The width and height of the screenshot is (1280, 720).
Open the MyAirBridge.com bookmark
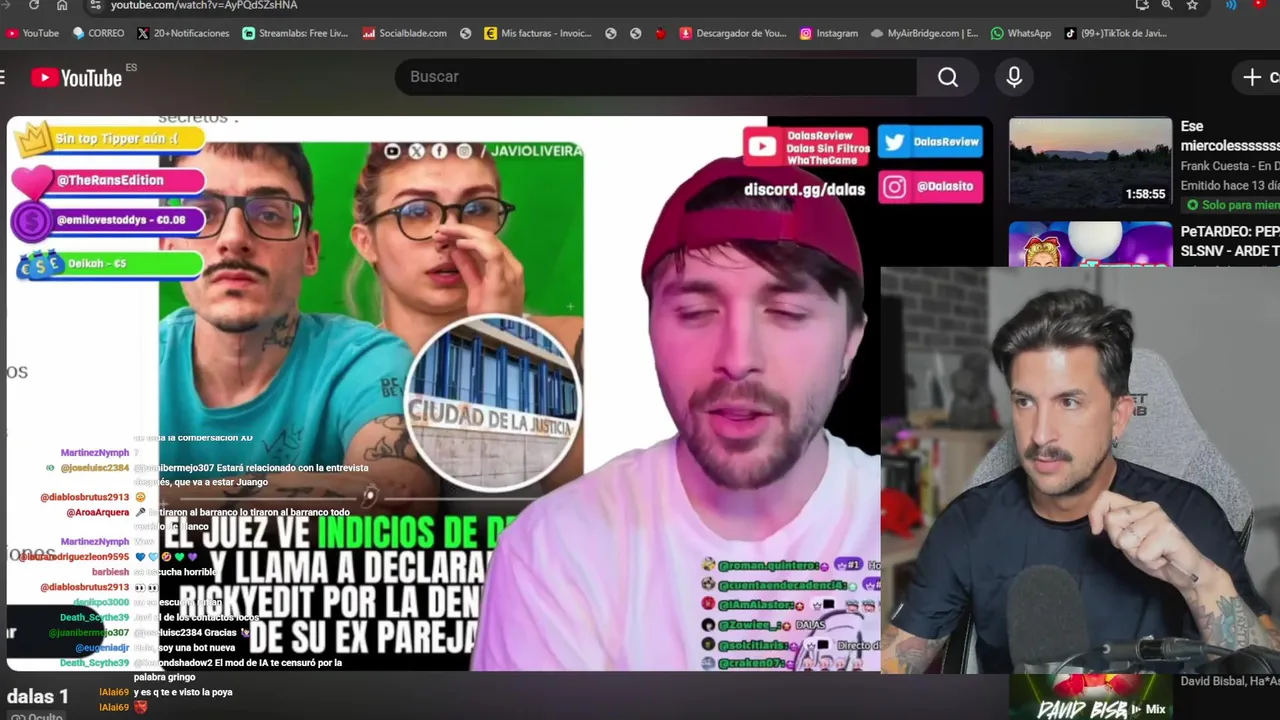pos(924,33)
